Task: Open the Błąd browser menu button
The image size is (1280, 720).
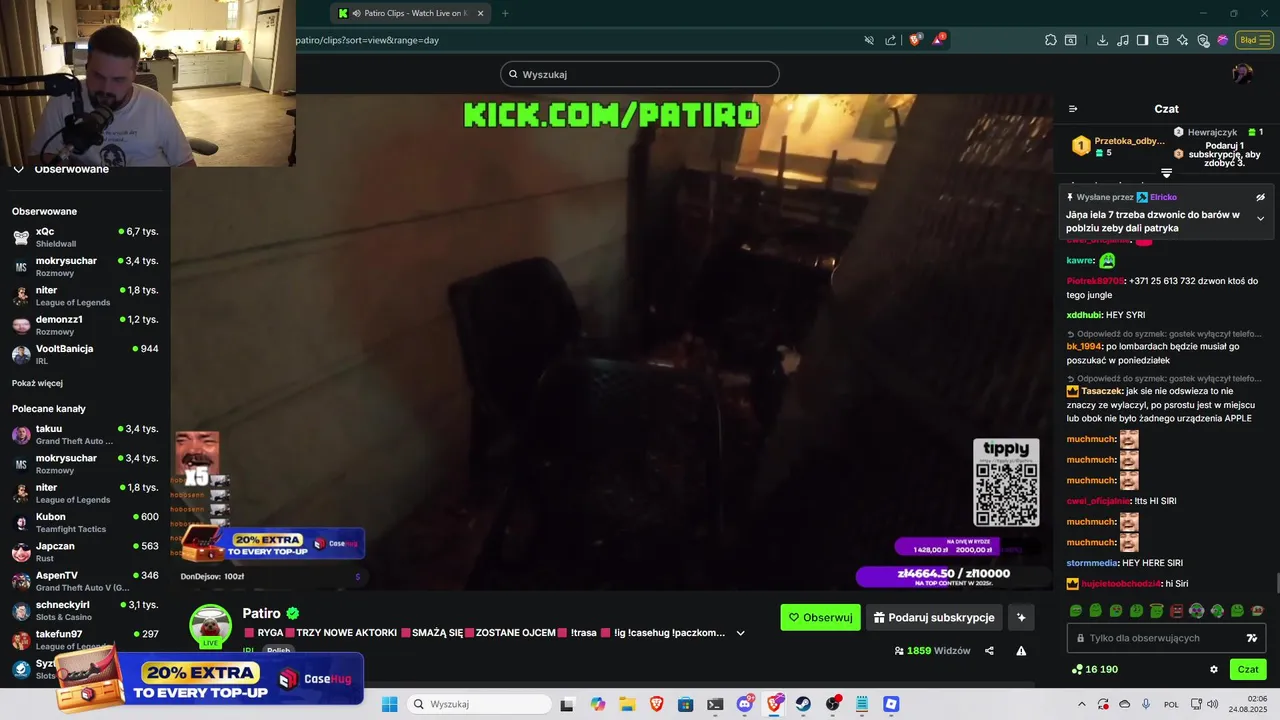Action: [1254, 40]
